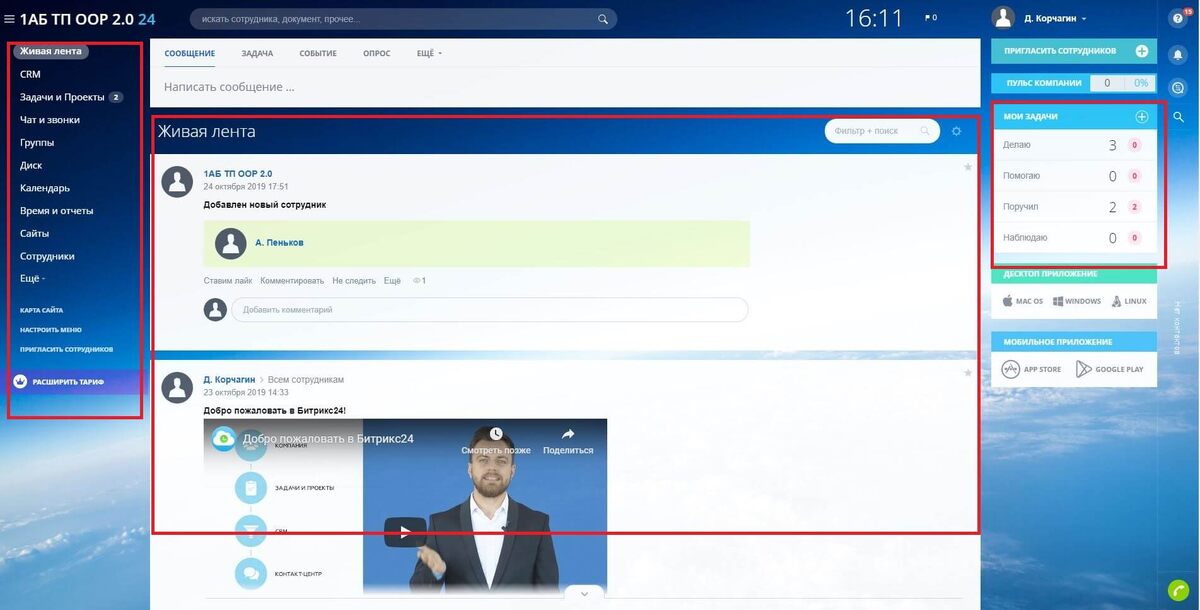Click А. Пеньков's avatar in the post
Viewport: 1200px width, 610px height.
231,243
